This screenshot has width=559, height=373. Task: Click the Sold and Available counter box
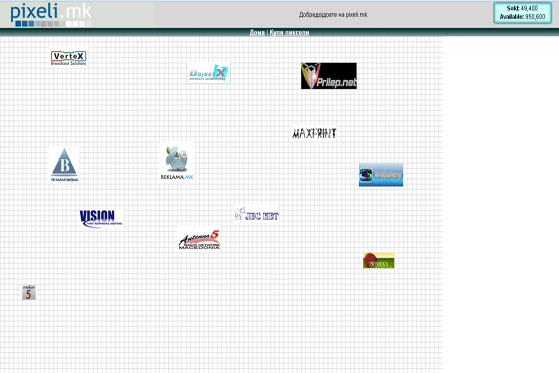(x=522, y=13)
